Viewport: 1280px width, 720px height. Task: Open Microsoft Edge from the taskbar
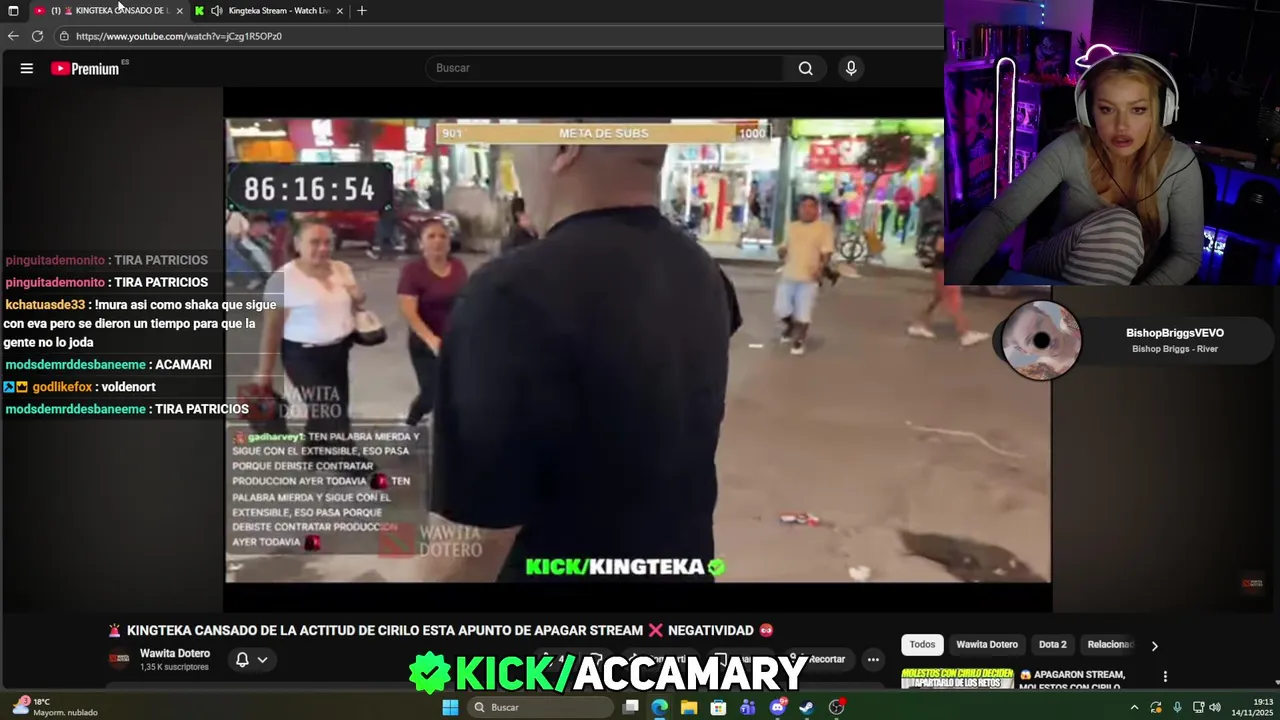pos(660,707)
